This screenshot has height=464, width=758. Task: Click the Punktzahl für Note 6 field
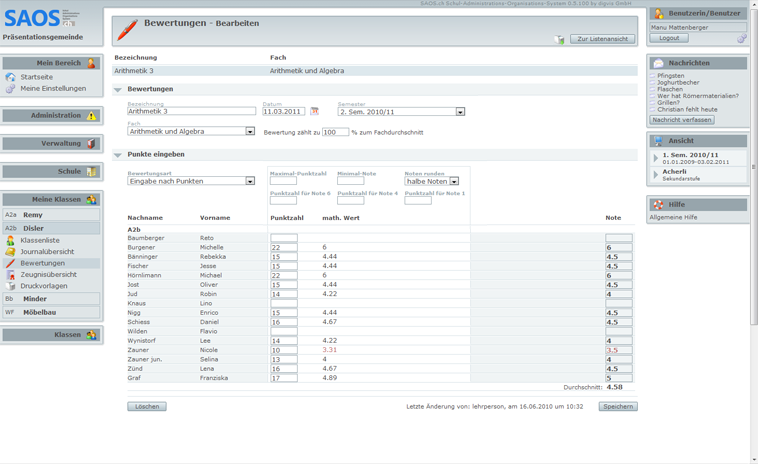tap(283, 201)
